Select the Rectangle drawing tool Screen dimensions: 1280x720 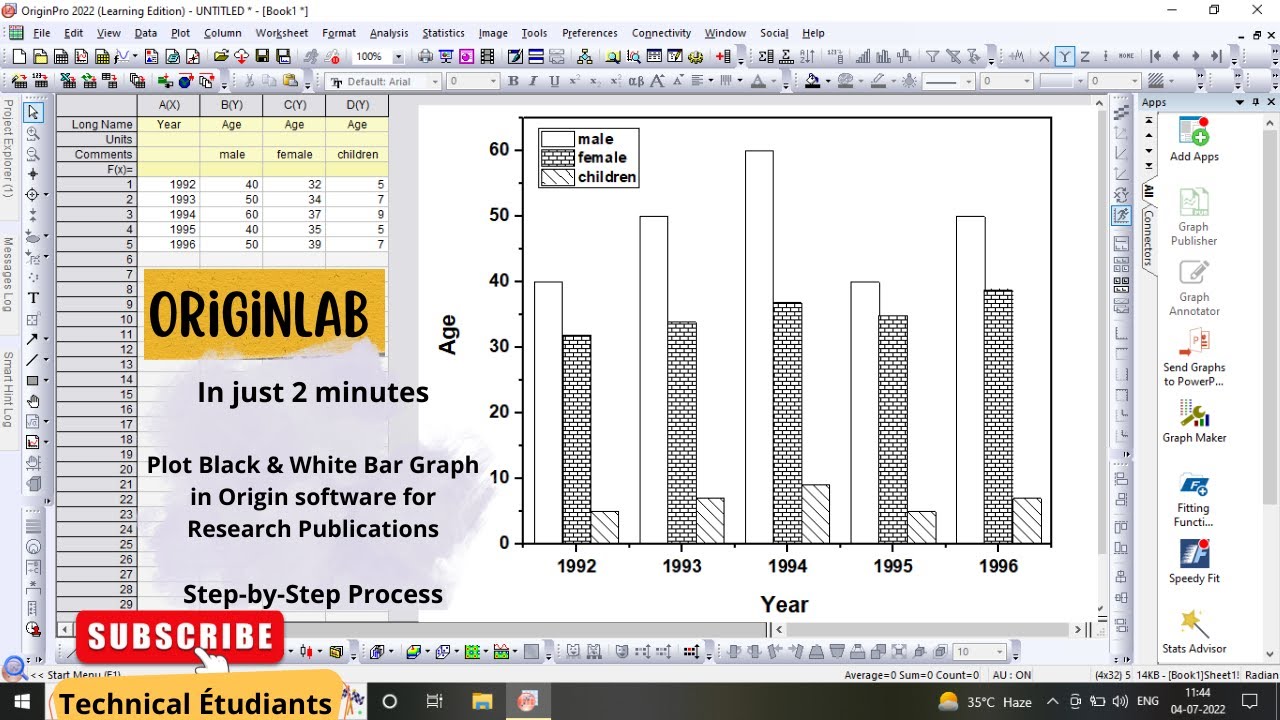pos(33,380)
